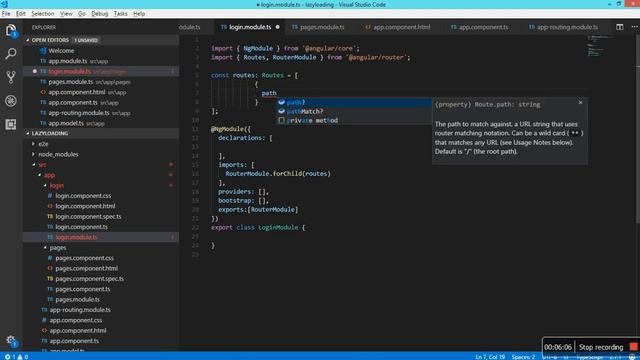Open login.component.ts file
This screenshot has height=360, width=640.
[81, 227]
